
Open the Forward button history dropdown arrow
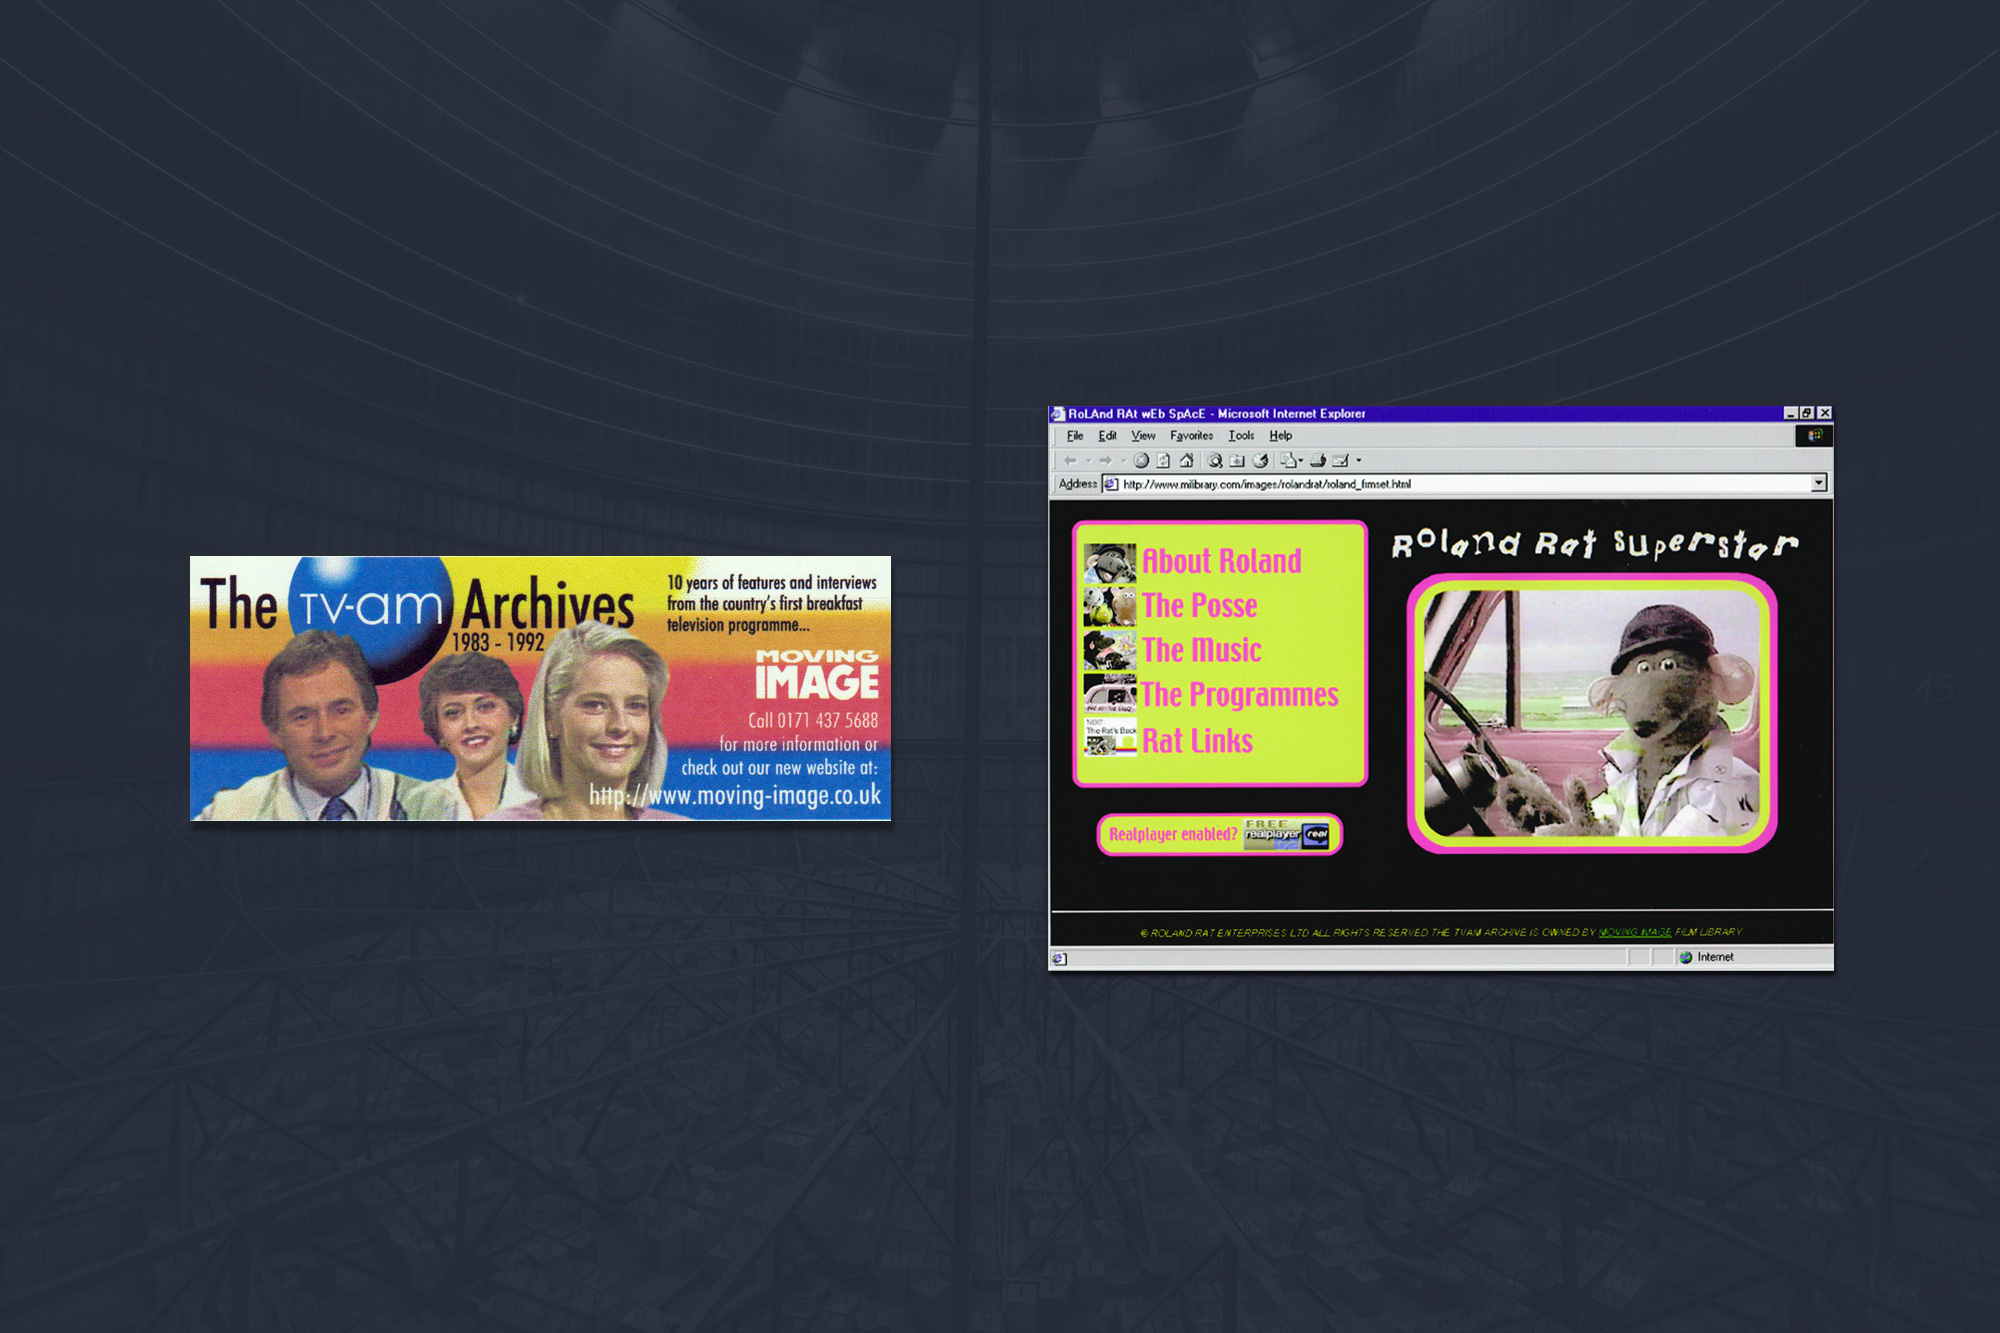[1123, 461]
